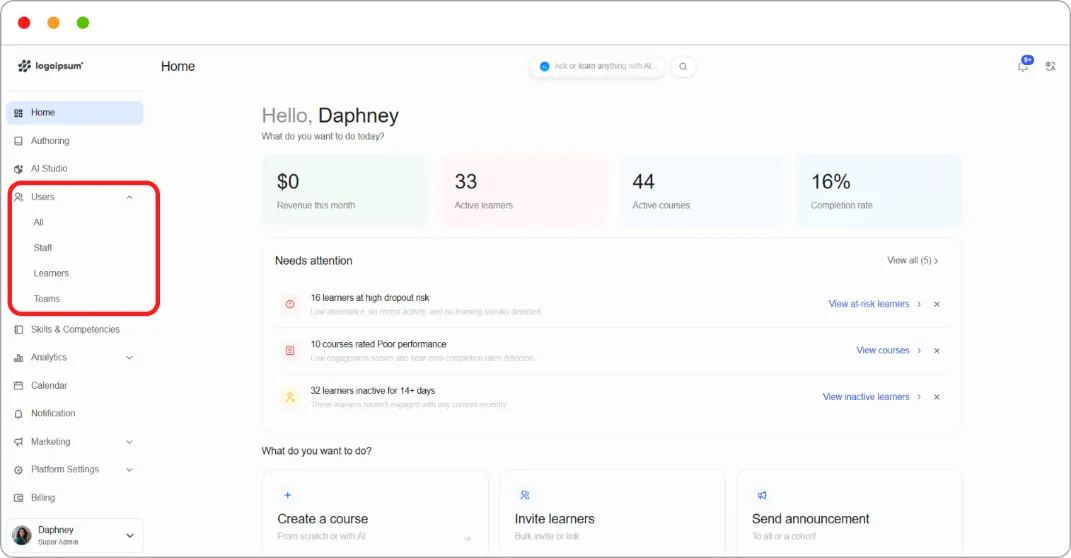Click the Marketing megaphone icon

pos(18,442)
